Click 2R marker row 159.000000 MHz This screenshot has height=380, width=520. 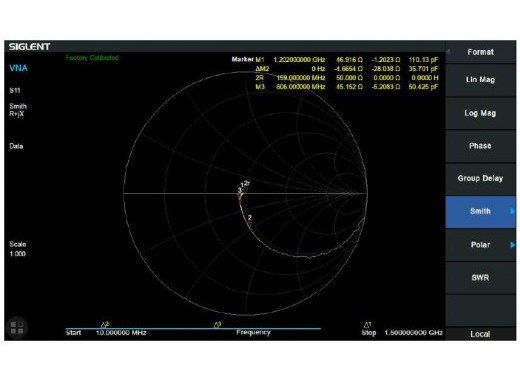point(347,78)
